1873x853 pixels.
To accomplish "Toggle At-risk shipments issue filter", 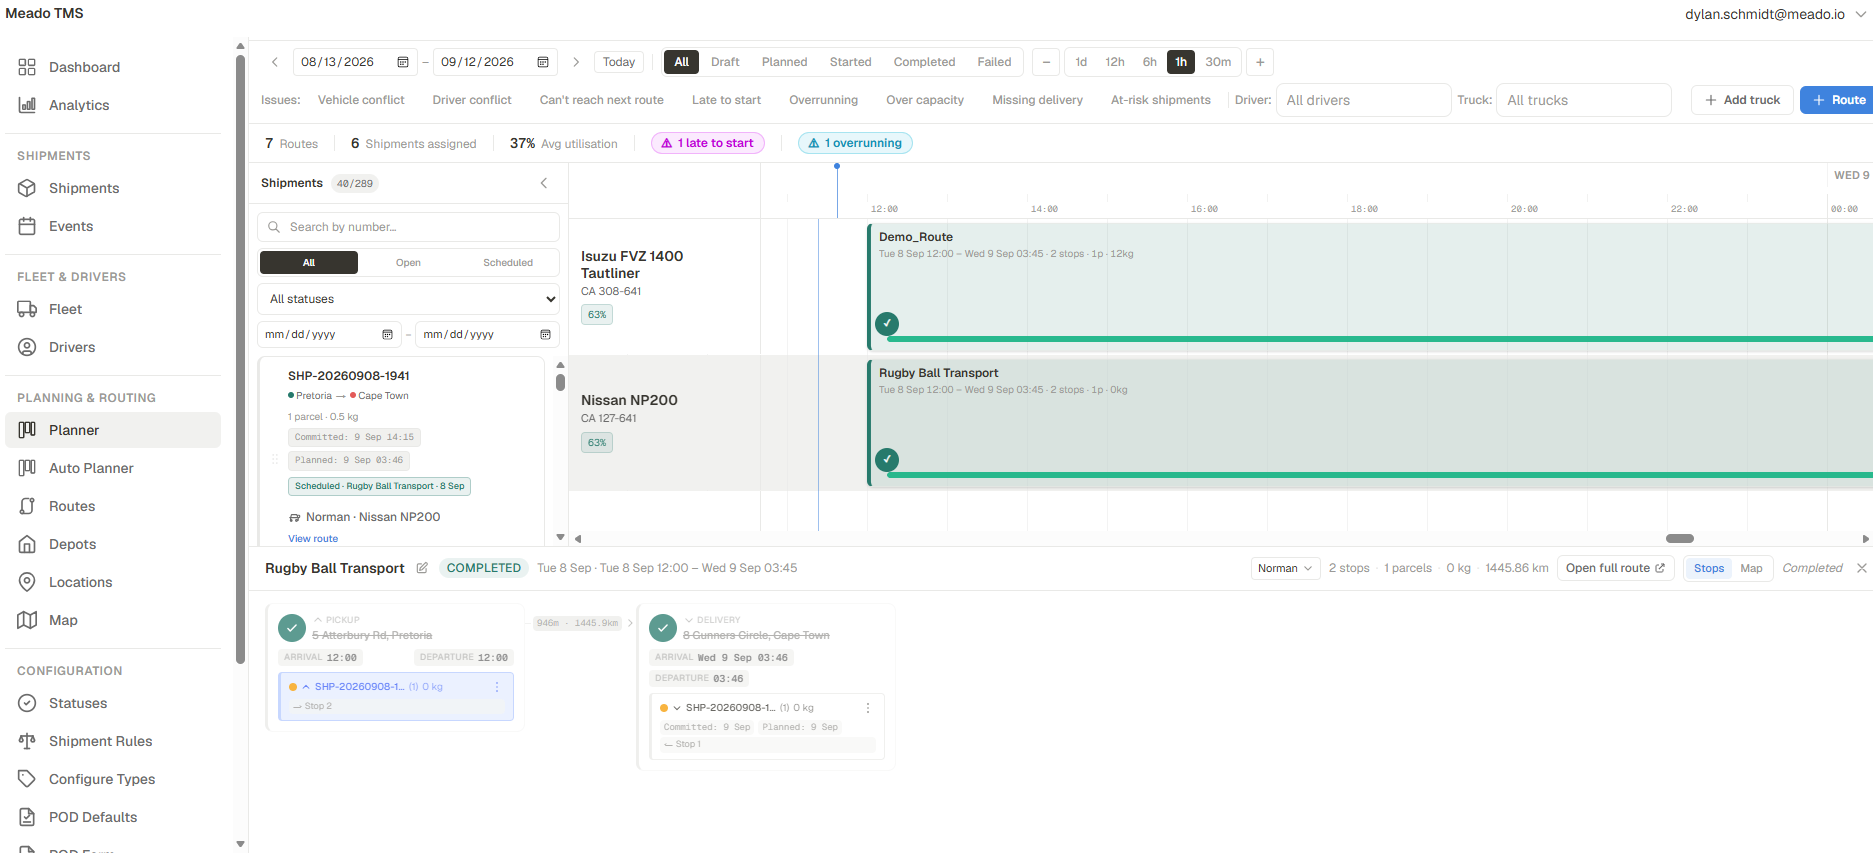I will [1160, 100].
